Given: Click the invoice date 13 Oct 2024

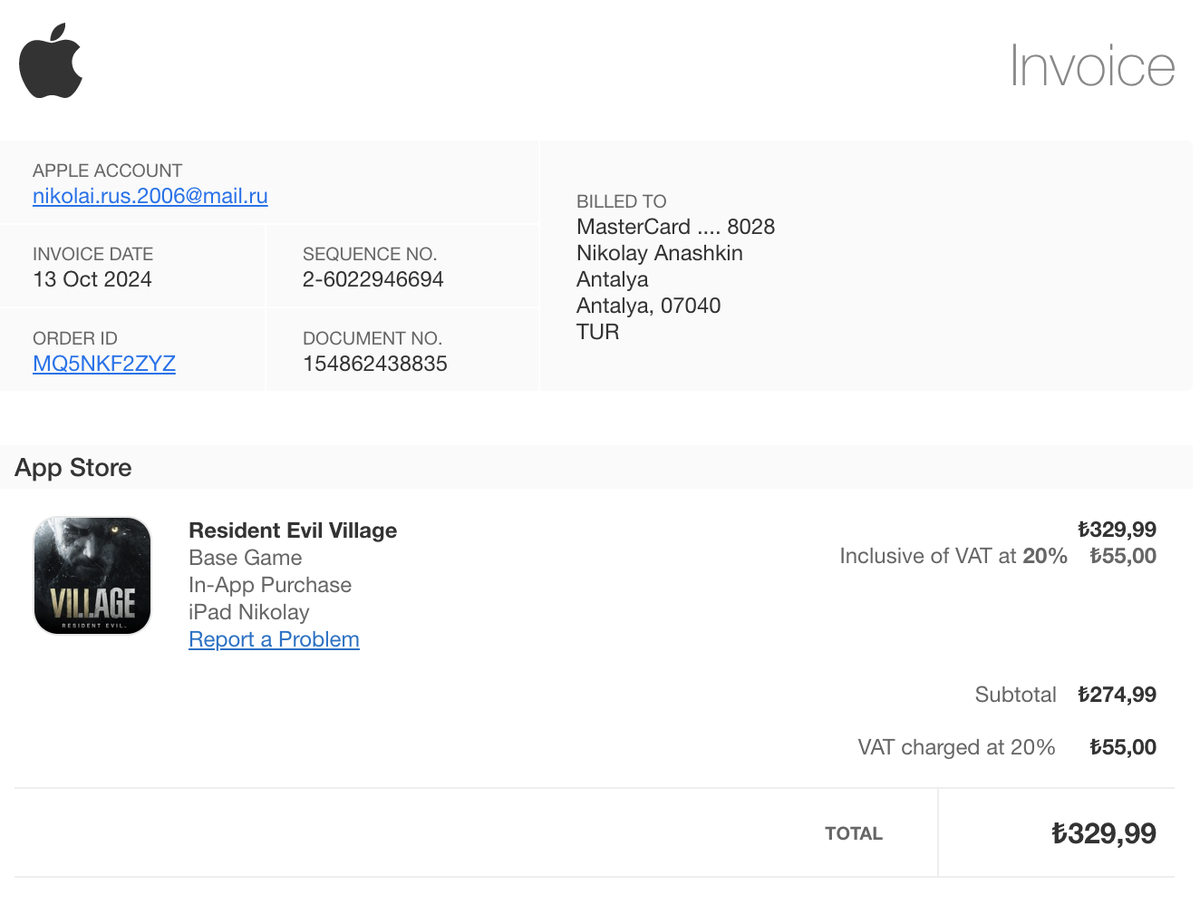Looking at the screenshot, I should pyautogui.click(x=92, y=280).
